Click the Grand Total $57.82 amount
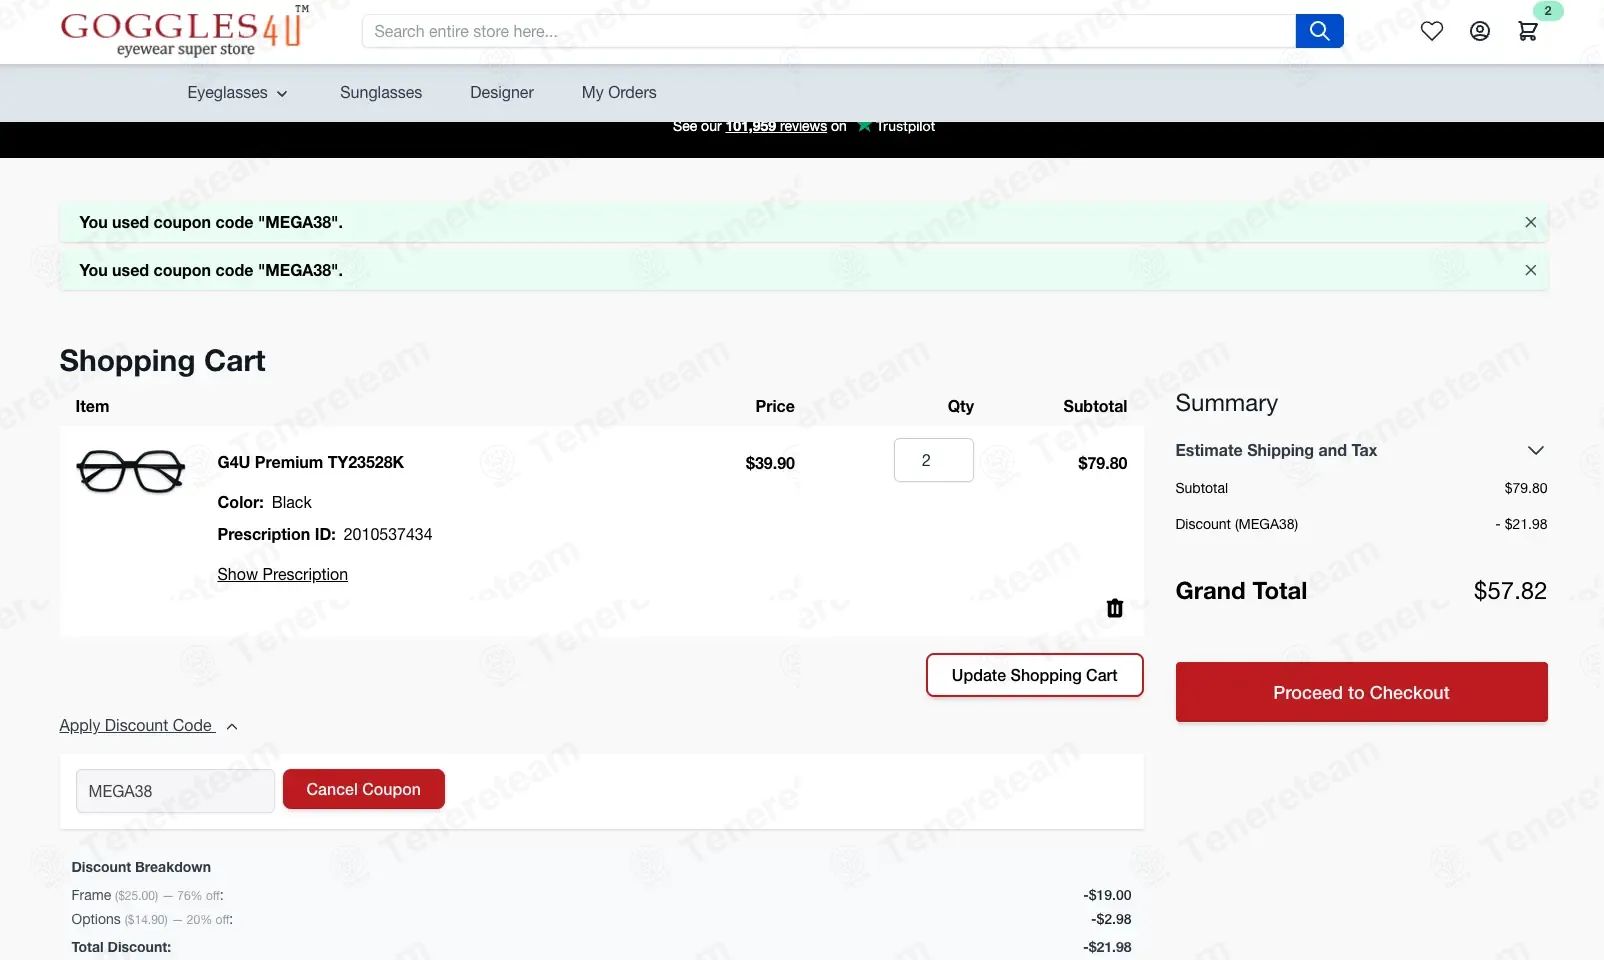 click(x=1510, y=591)
